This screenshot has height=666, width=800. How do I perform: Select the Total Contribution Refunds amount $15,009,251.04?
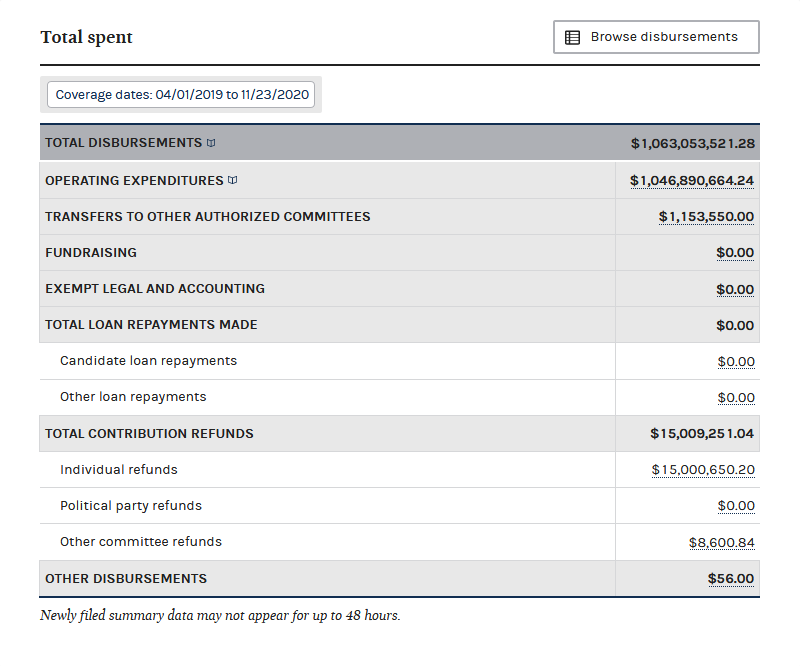tap(702, 433)
